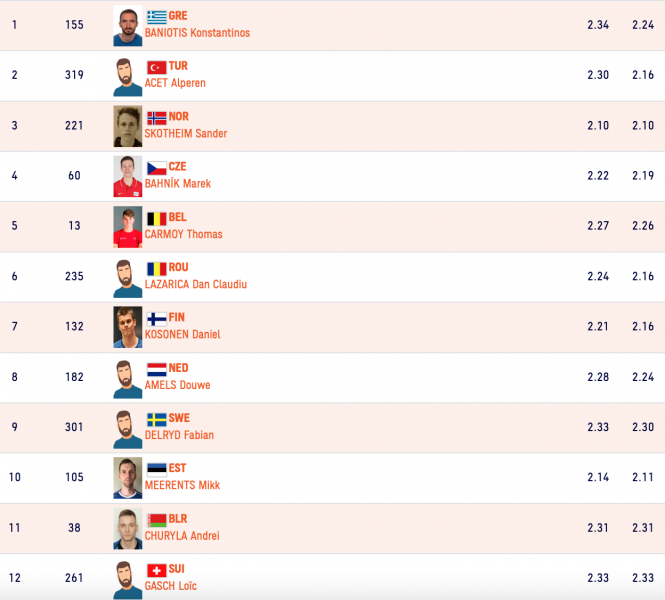Open ACET Alperen athlete profile link
The height and width of the screenshot is (600, 665).
[175, 83]
